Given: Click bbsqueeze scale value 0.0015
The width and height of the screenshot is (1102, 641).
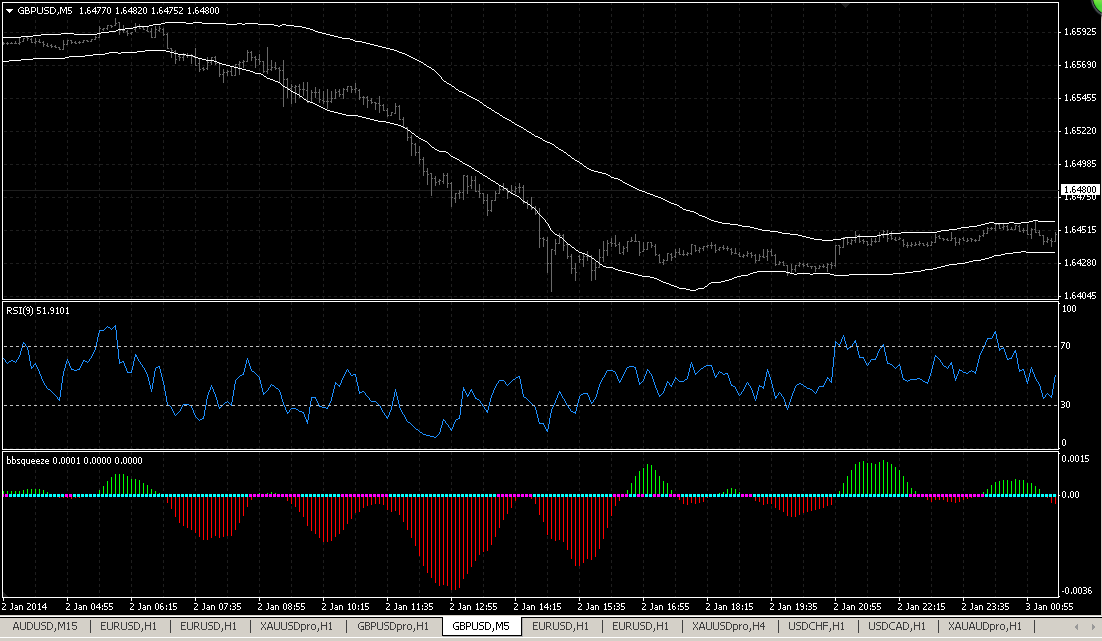Looking at the screenshot, I should pyautogui.click(x=1075, y=459).
